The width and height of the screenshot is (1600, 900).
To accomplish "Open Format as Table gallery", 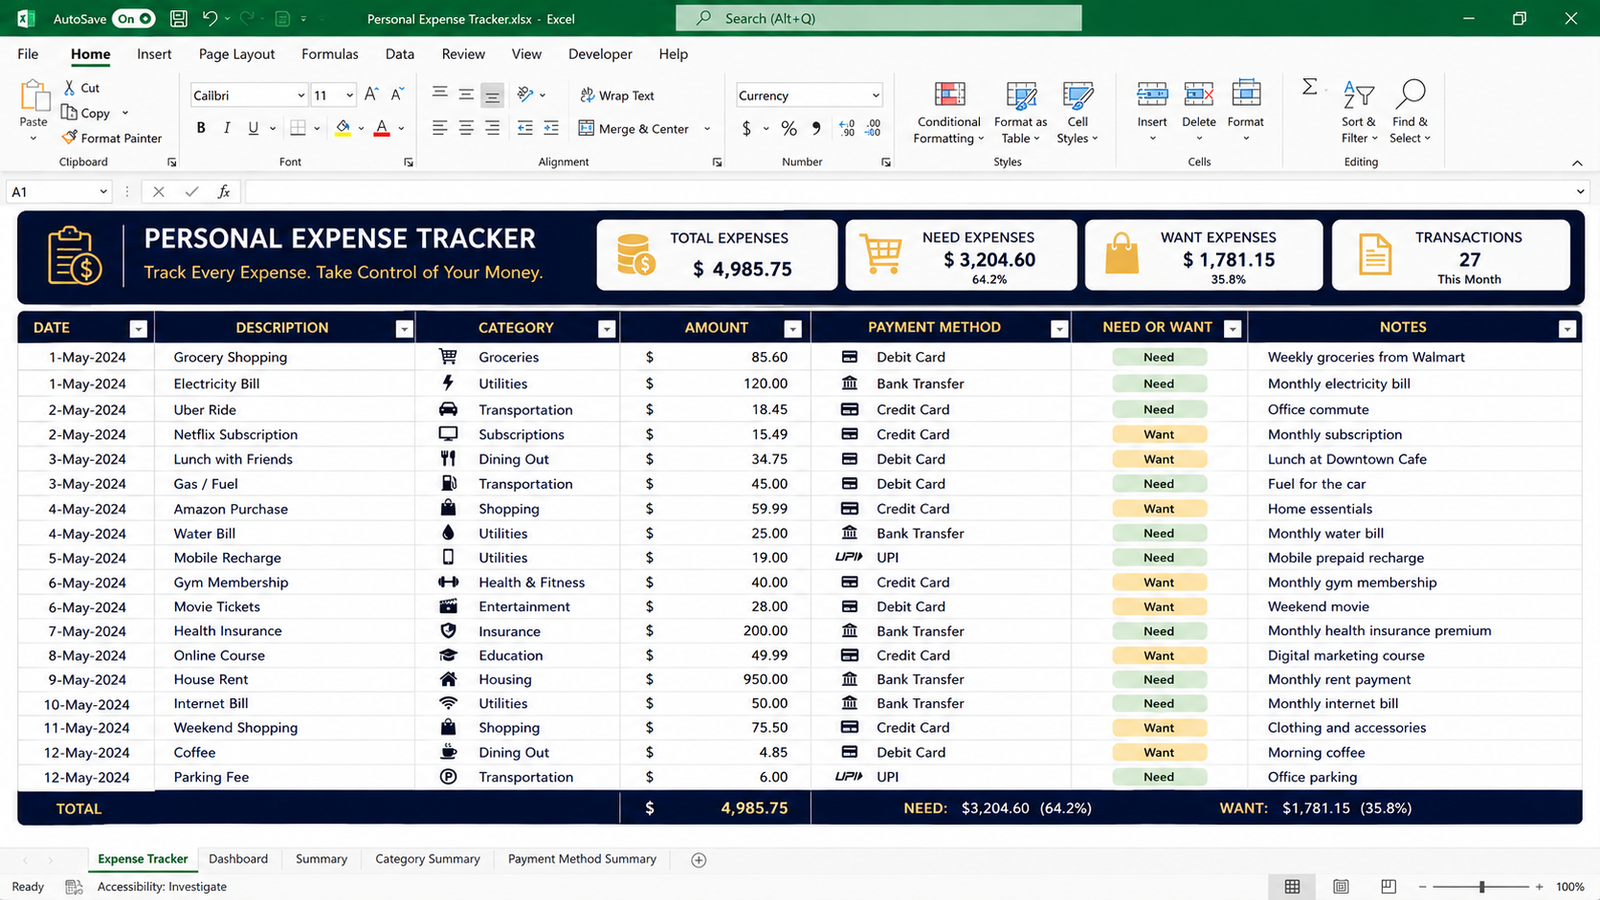I will [1021, 112].
